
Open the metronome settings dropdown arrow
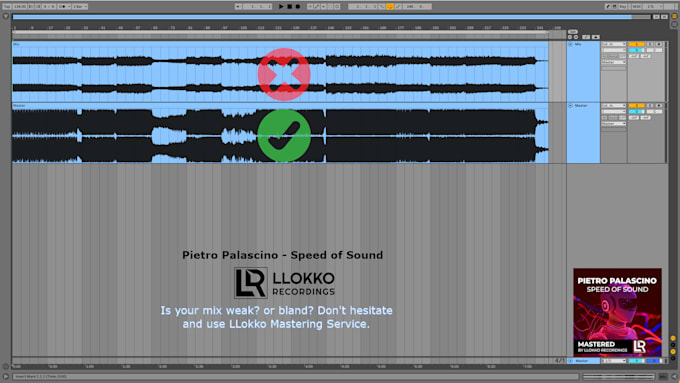(69, 7)
